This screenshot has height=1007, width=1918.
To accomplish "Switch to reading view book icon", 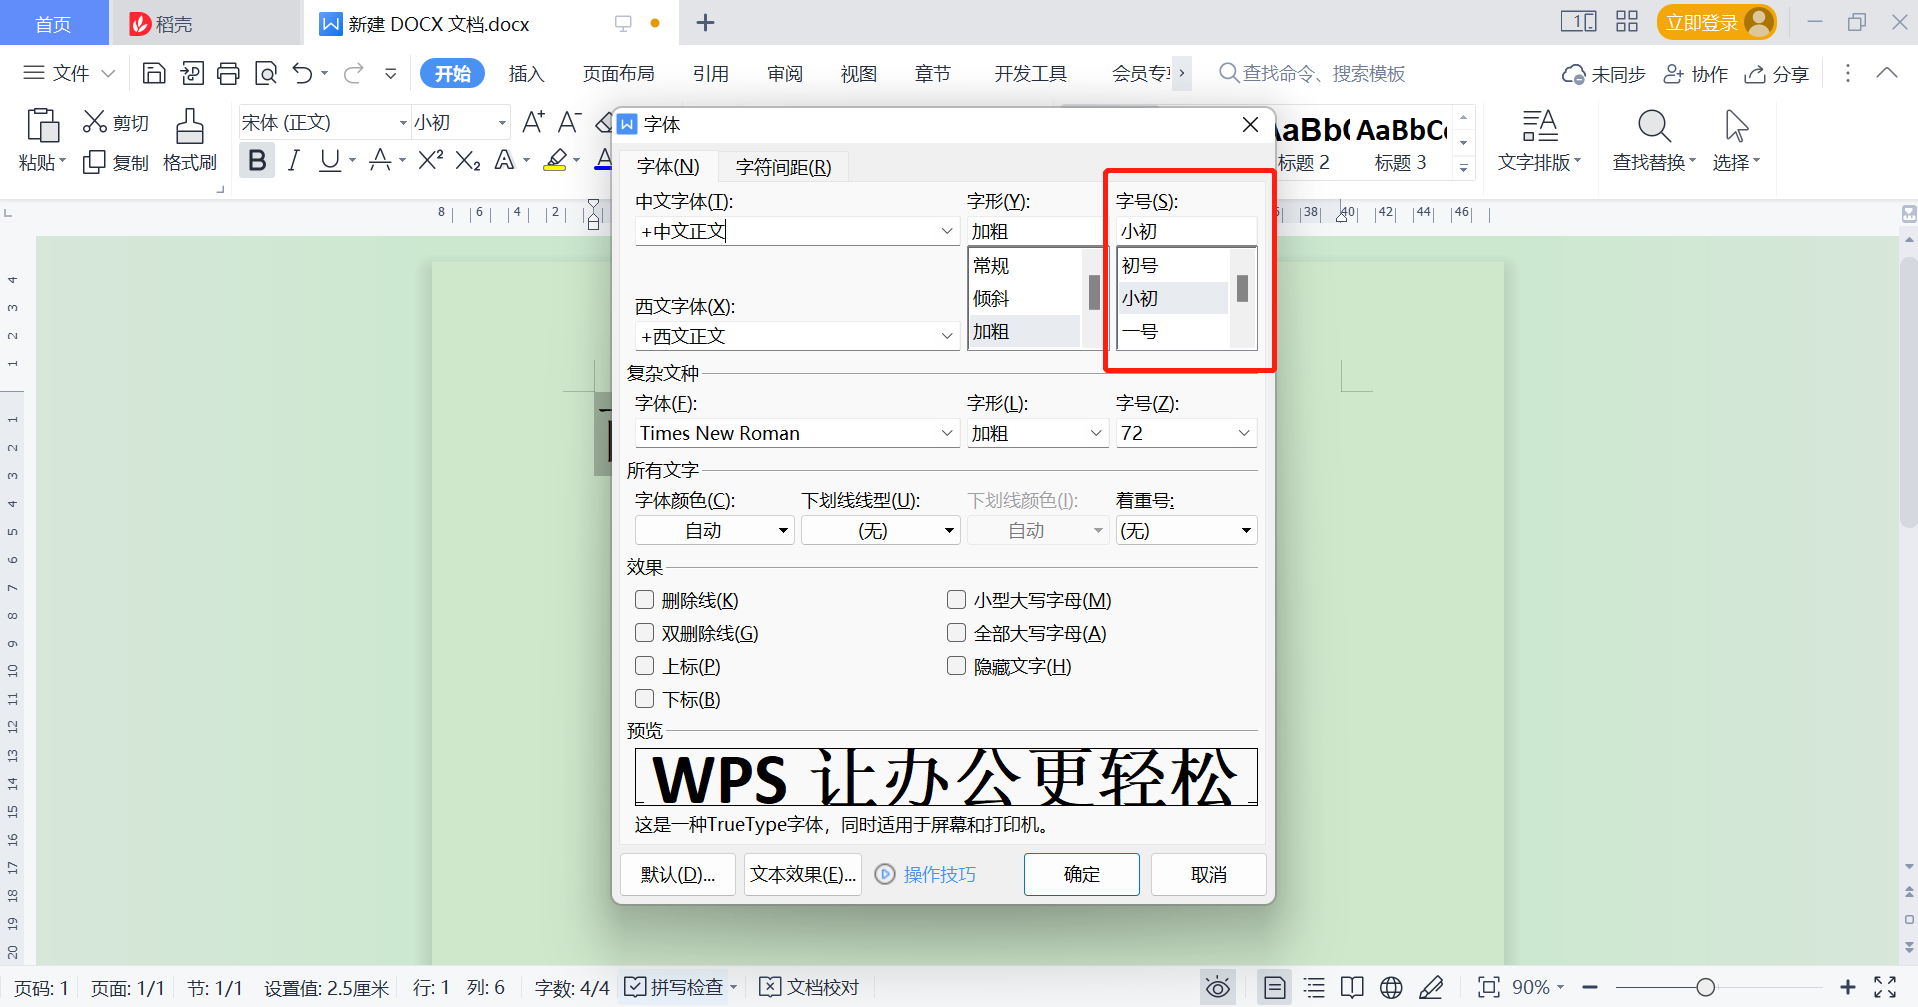I will point(1352,988).
